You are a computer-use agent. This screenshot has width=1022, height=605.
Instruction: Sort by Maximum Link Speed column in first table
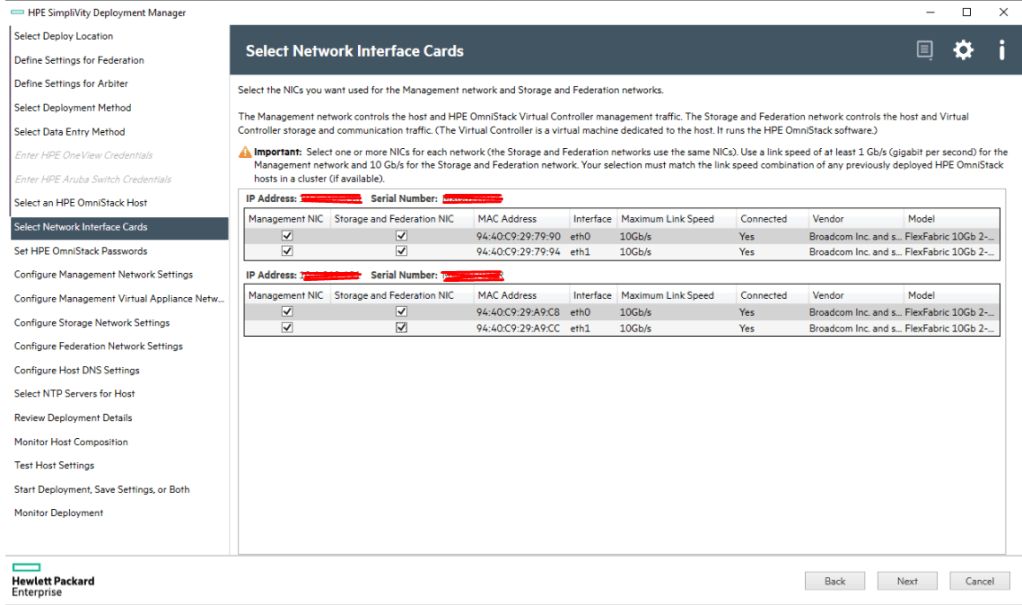point(667,219)
